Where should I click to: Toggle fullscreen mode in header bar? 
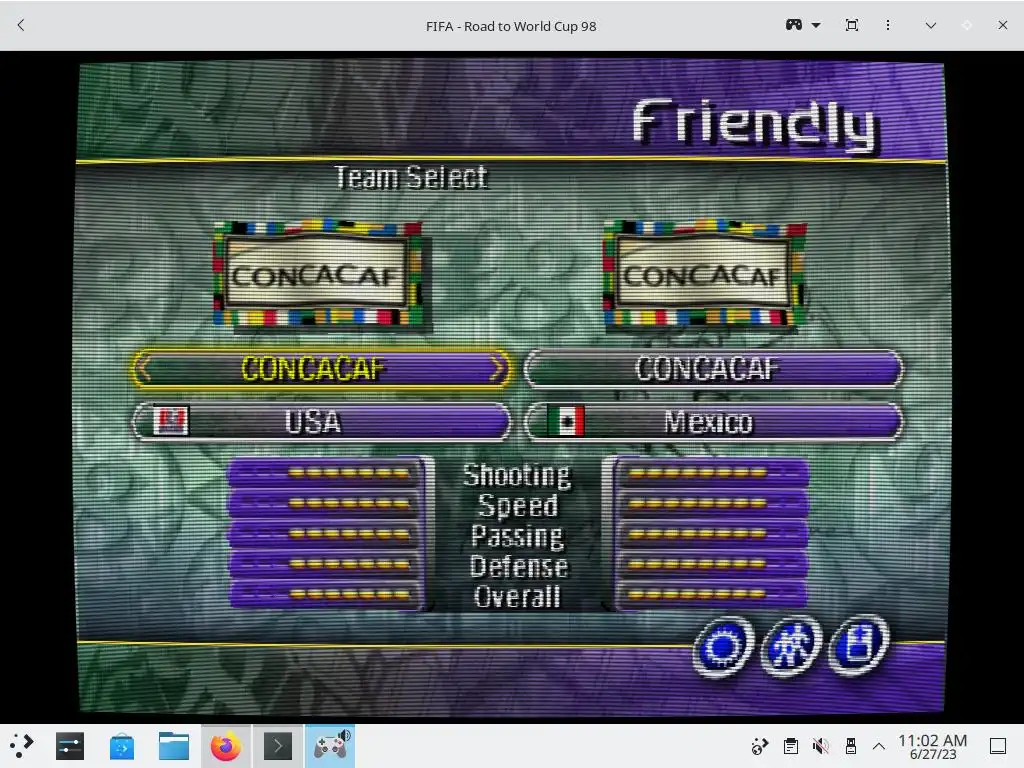[x=852, y=25]
